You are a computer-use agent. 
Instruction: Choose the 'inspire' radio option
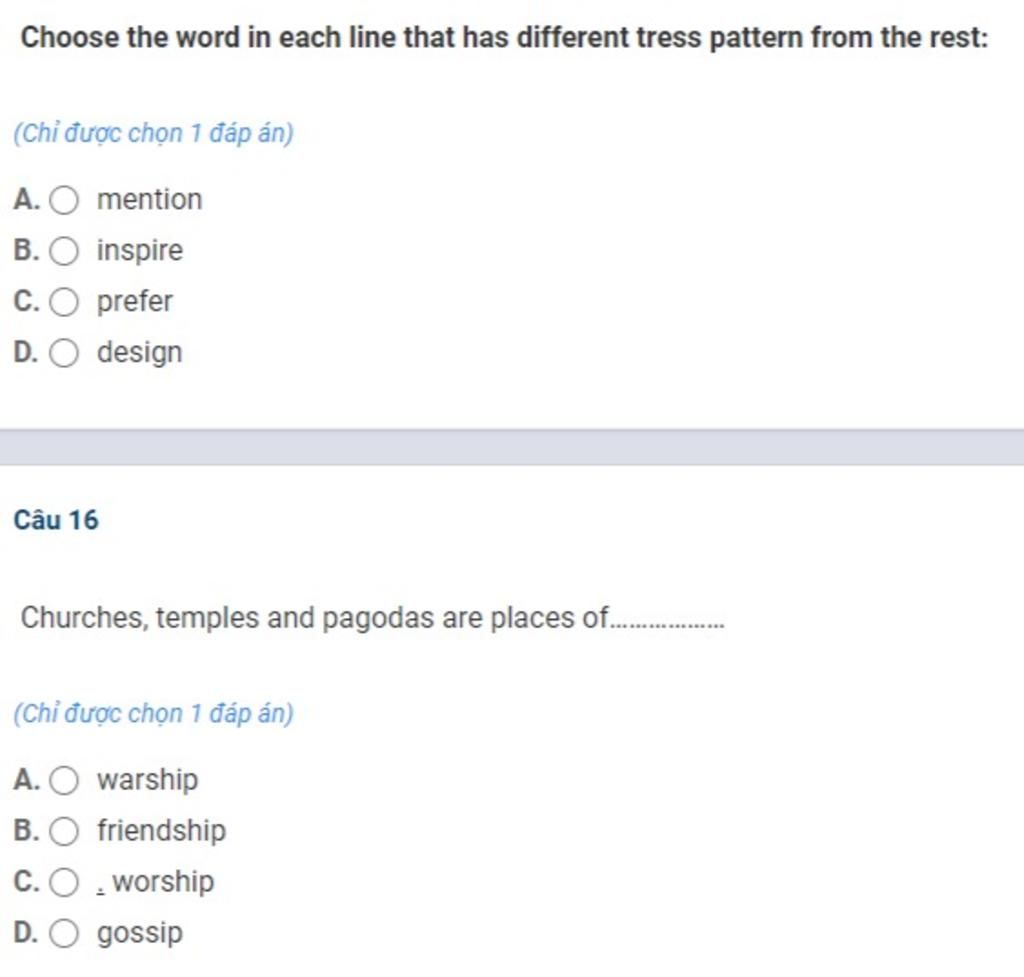coord(64,251)
